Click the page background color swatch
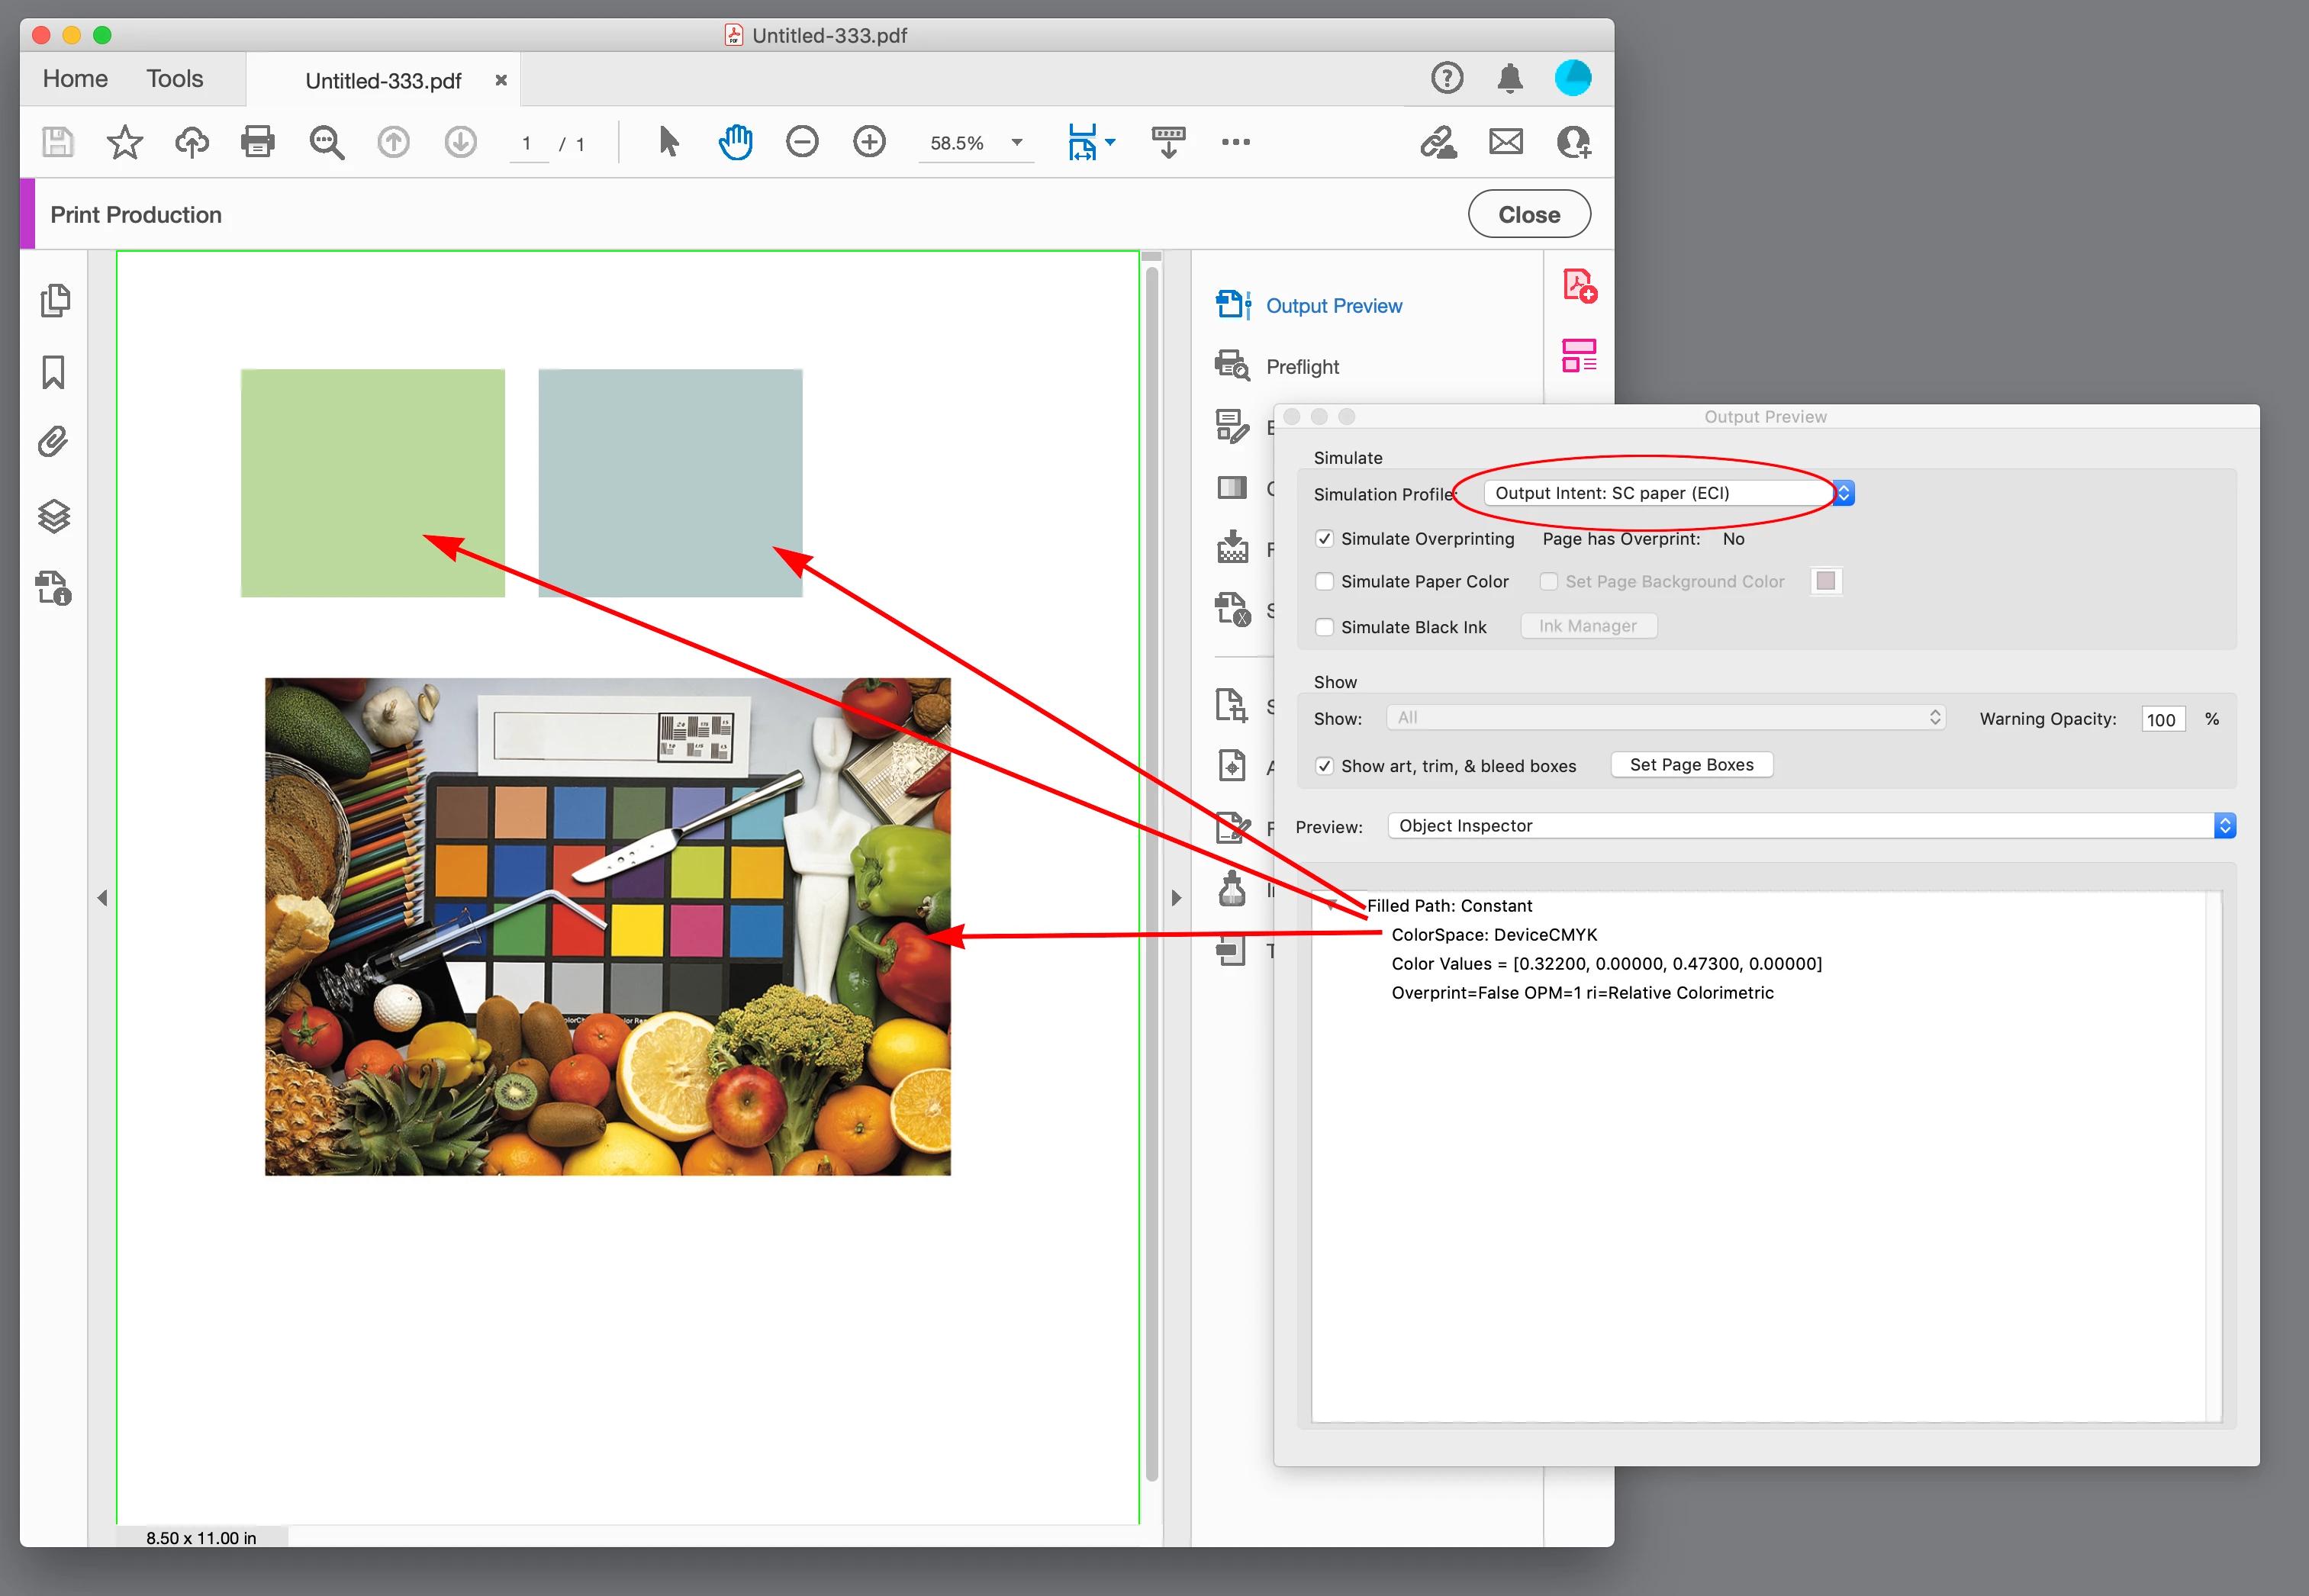The width and height of the screenshot is (2309, 1596). pos(1825,581)
